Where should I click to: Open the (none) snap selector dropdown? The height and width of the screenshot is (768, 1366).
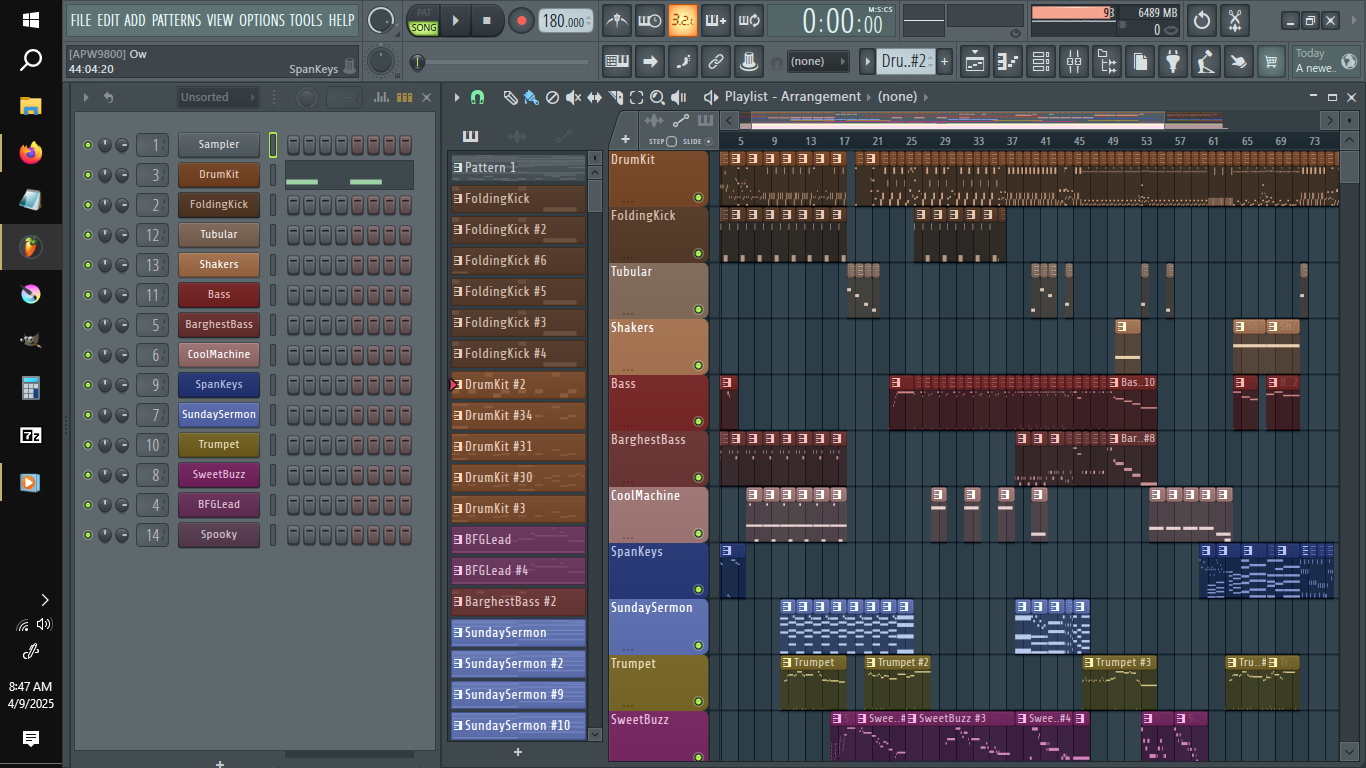(x=819, y=62)
